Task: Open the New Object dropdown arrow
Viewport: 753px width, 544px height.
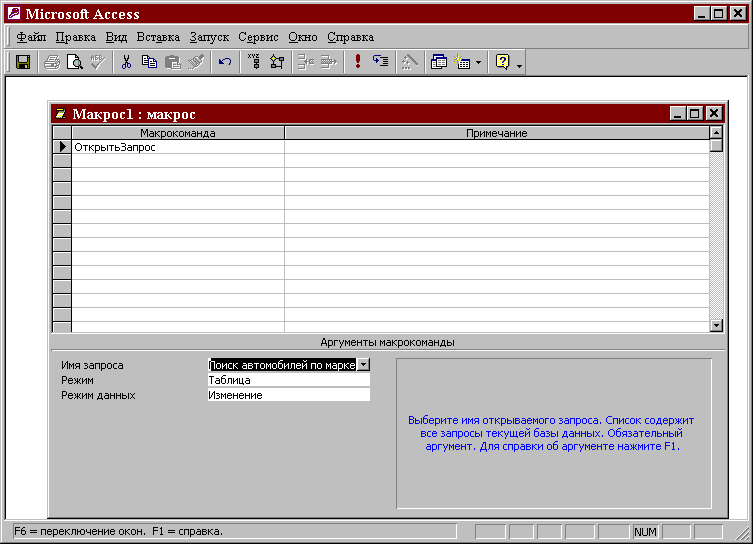Action: point(478,62)
